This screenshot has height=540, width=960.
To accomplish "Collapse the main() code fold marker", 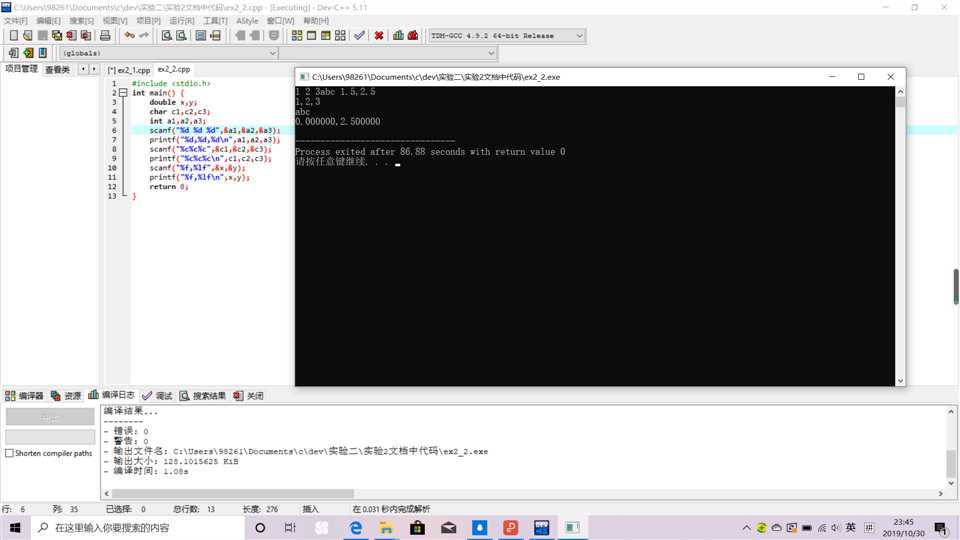I will [123, 93].
